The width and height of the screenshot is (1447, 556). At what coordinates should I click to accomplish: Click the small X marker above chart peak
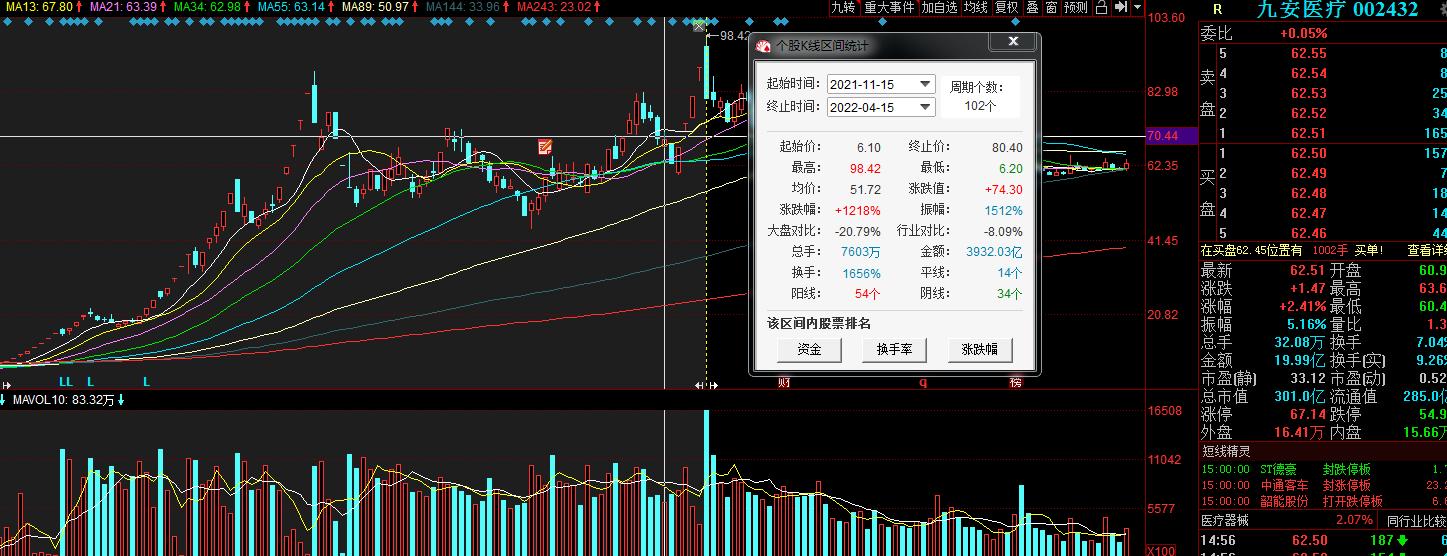(700, 25)
